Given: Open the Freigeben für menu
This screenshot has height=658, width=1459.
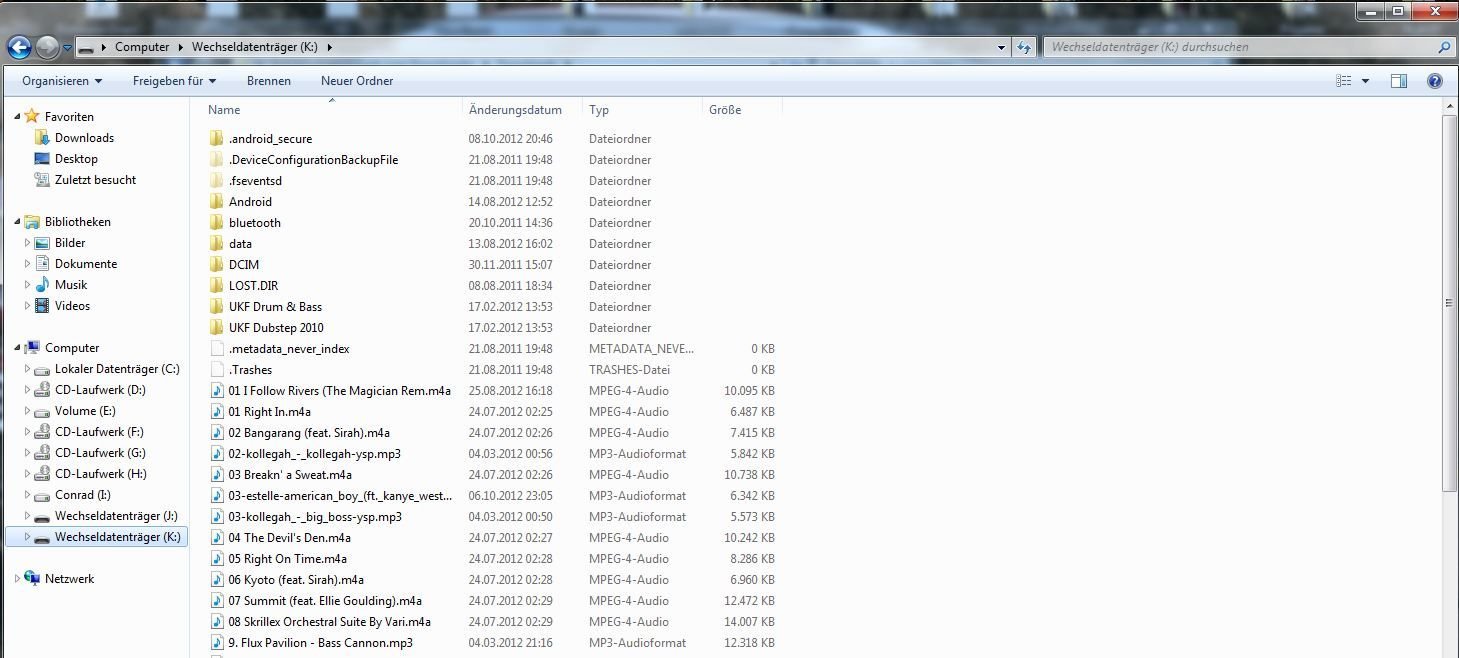Looking at the screenshot, I should (x=174, y=81).
